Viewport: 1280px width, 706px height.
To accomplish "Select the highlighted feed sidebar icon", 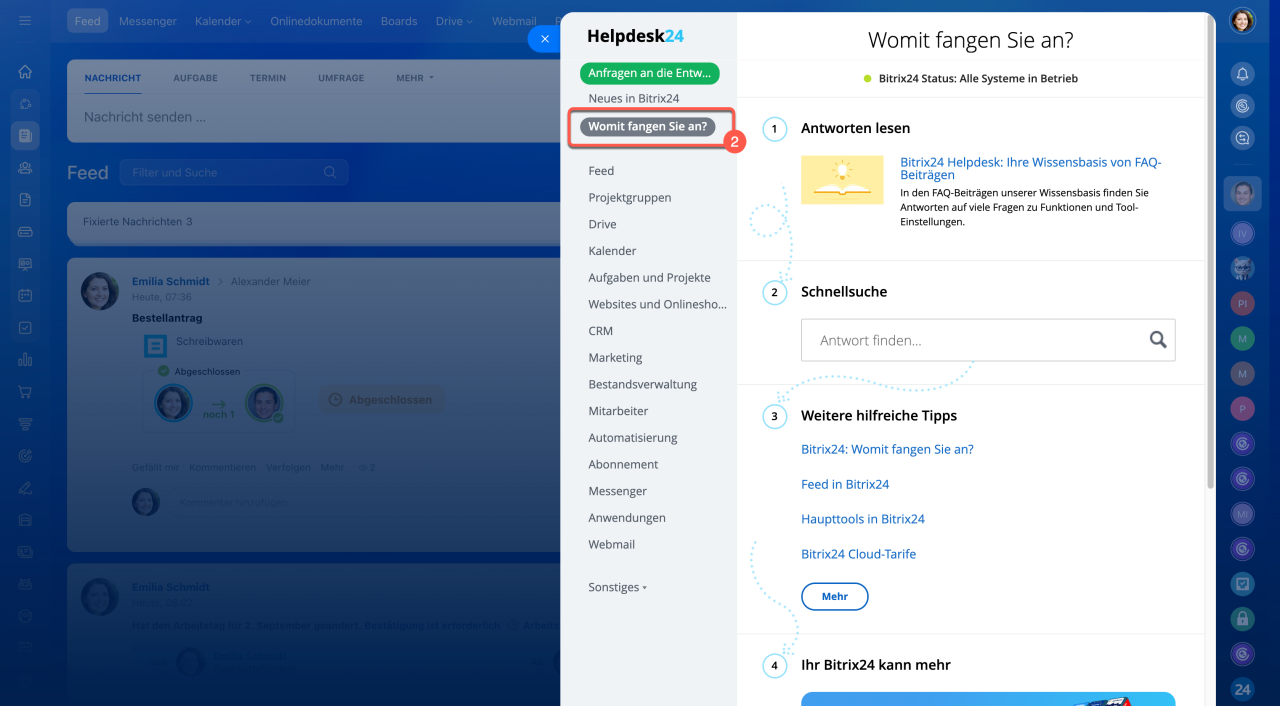I will click(x=25, y=135).
